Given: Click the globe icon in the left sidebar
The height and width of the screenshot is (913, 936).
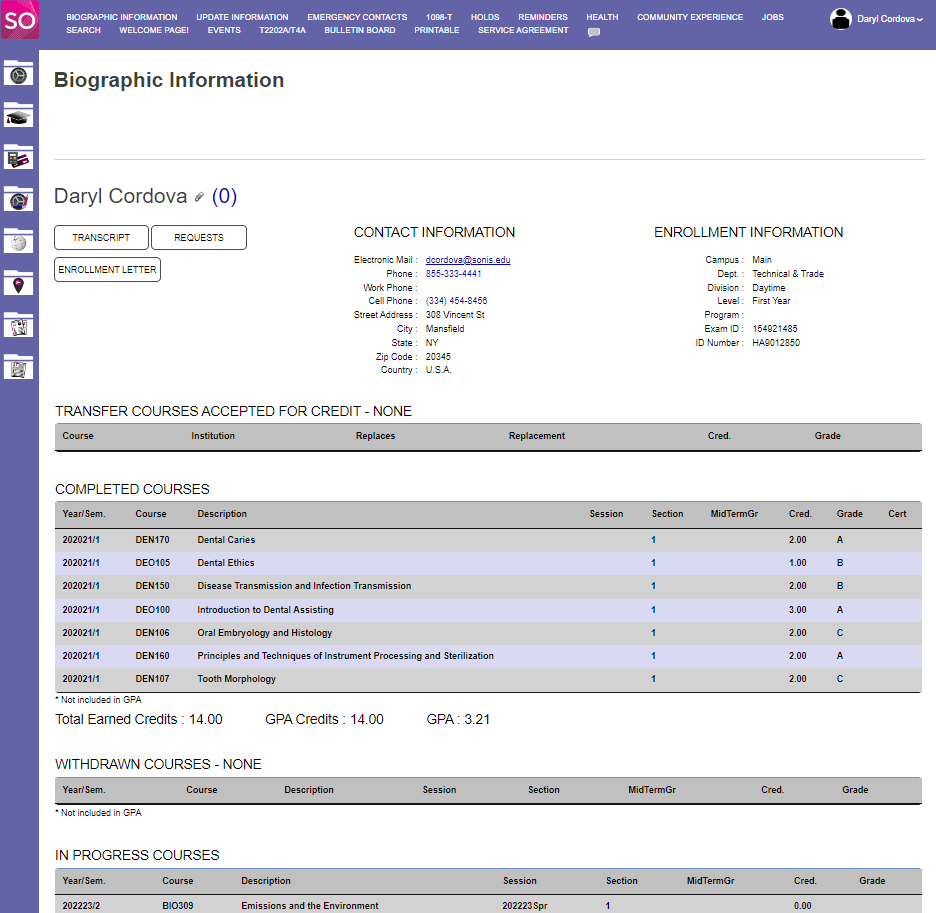Looking at the screenshot, I should (18, 241).
